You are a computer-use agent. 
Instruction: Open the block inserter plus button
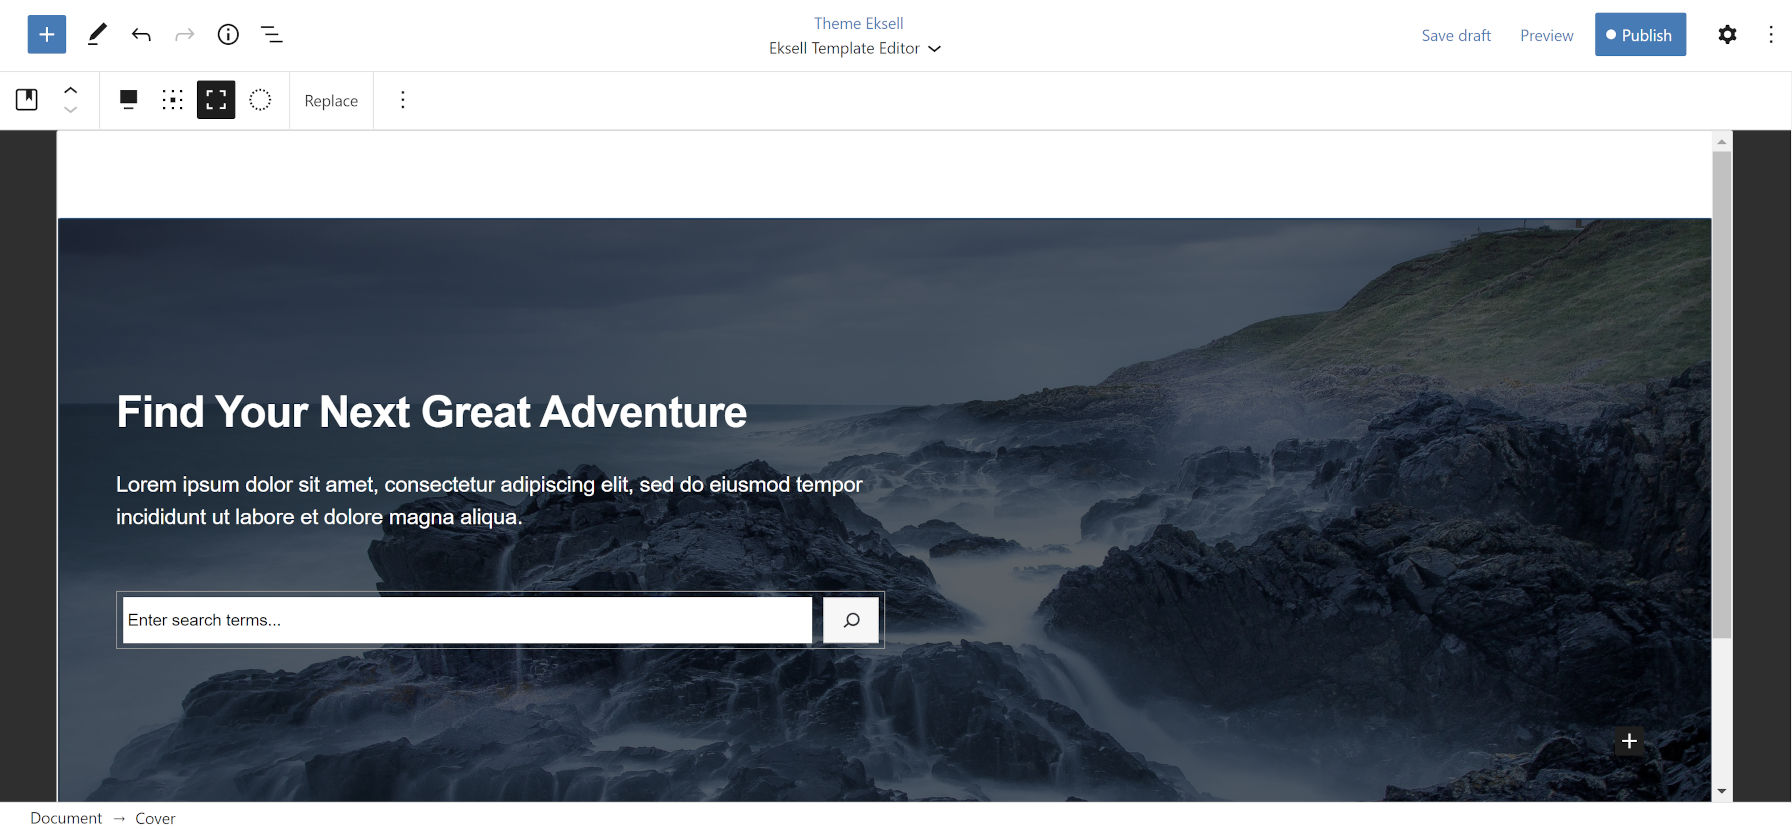coord(47,35)
